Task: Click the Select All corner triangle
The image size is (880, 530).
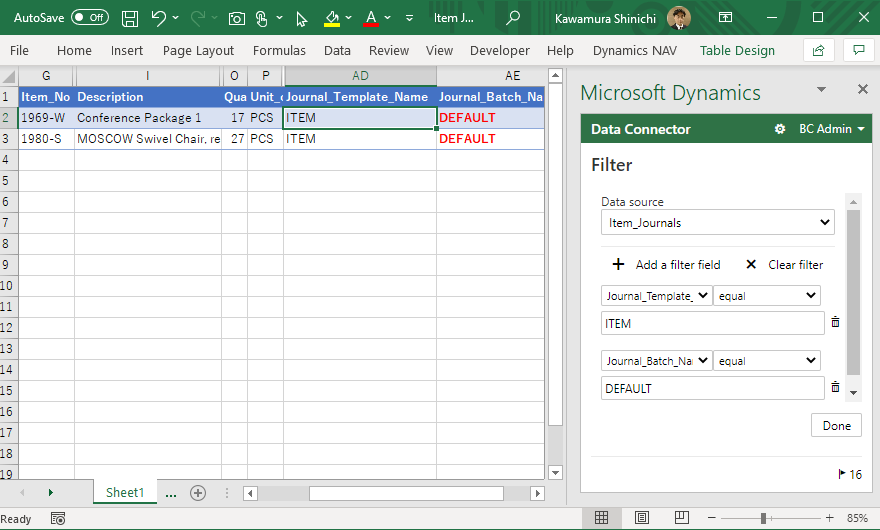Action: (x=9, y=76)
